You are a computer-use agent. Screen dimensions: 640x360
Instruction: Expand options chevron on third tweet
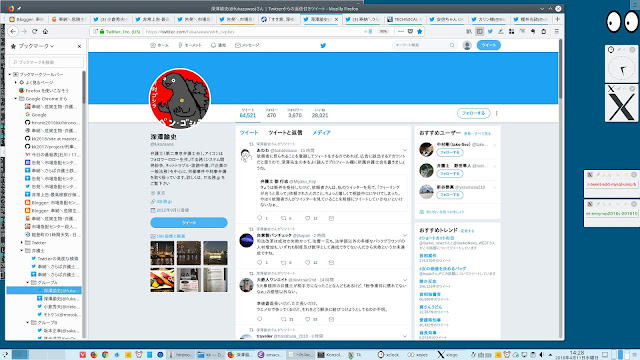tap(405, 280)
